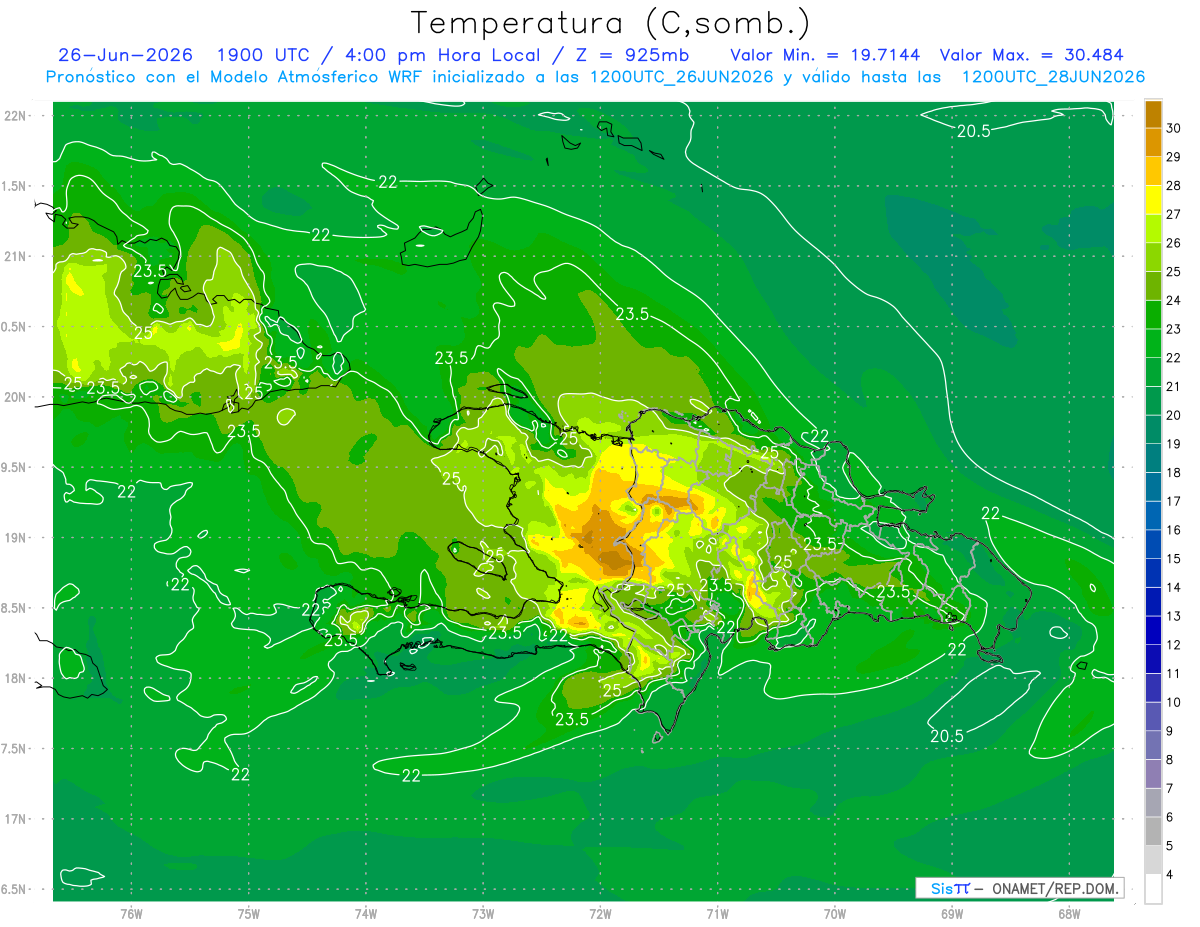The height and width of the screenshot is (927, 1200).
Task: Click the 71W longitude axis label
Action: (717, 914)
